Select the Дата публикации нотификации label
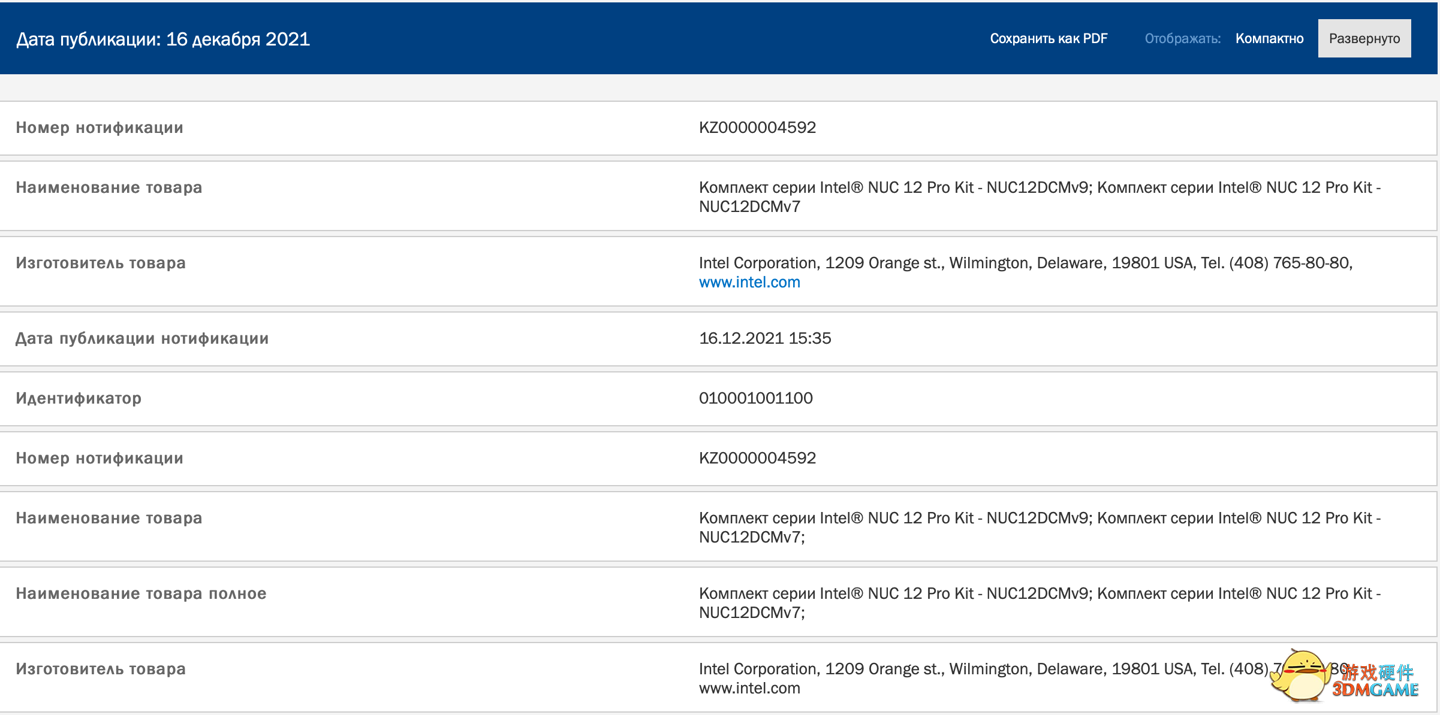 pyautogui.click(x=142, y=338)
